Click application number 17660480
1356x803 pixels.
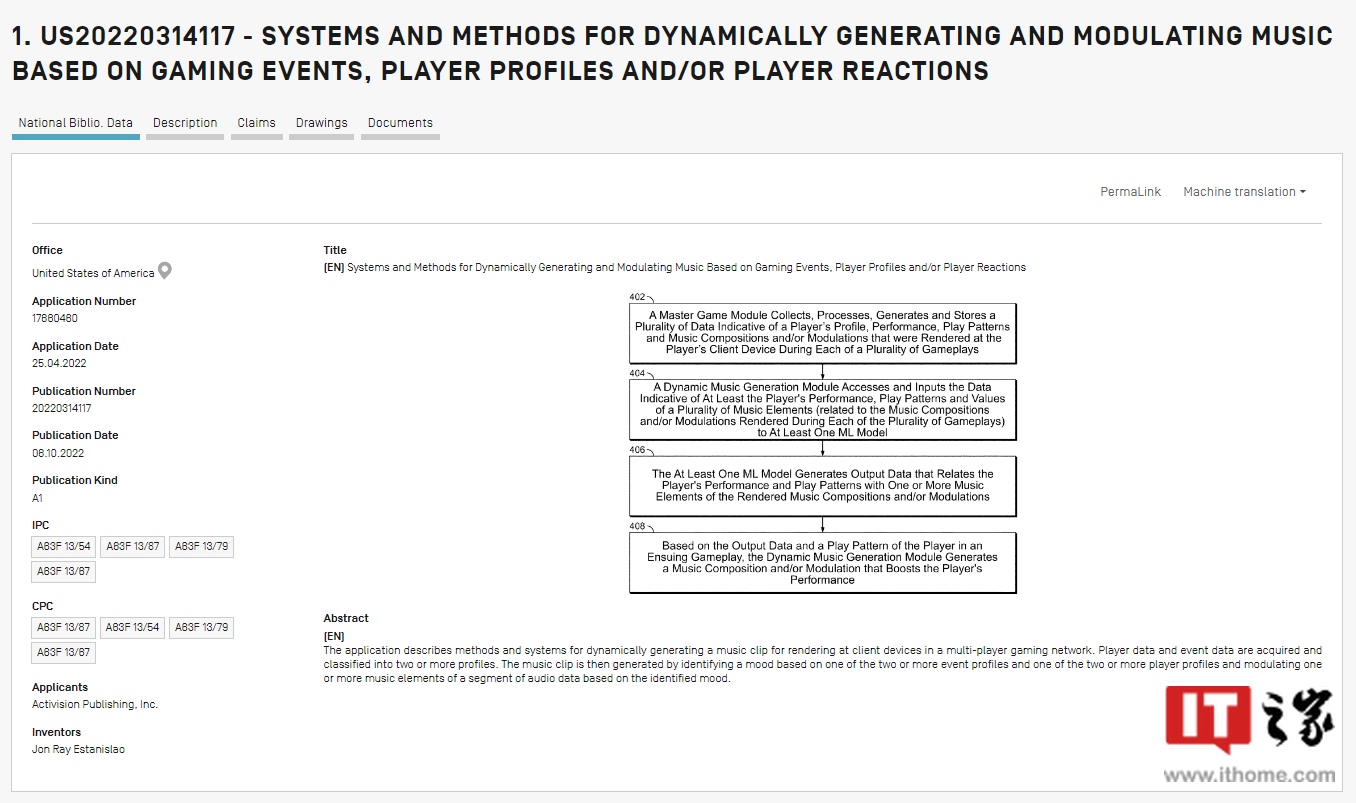pyautogui.click(x=55, y=319)
